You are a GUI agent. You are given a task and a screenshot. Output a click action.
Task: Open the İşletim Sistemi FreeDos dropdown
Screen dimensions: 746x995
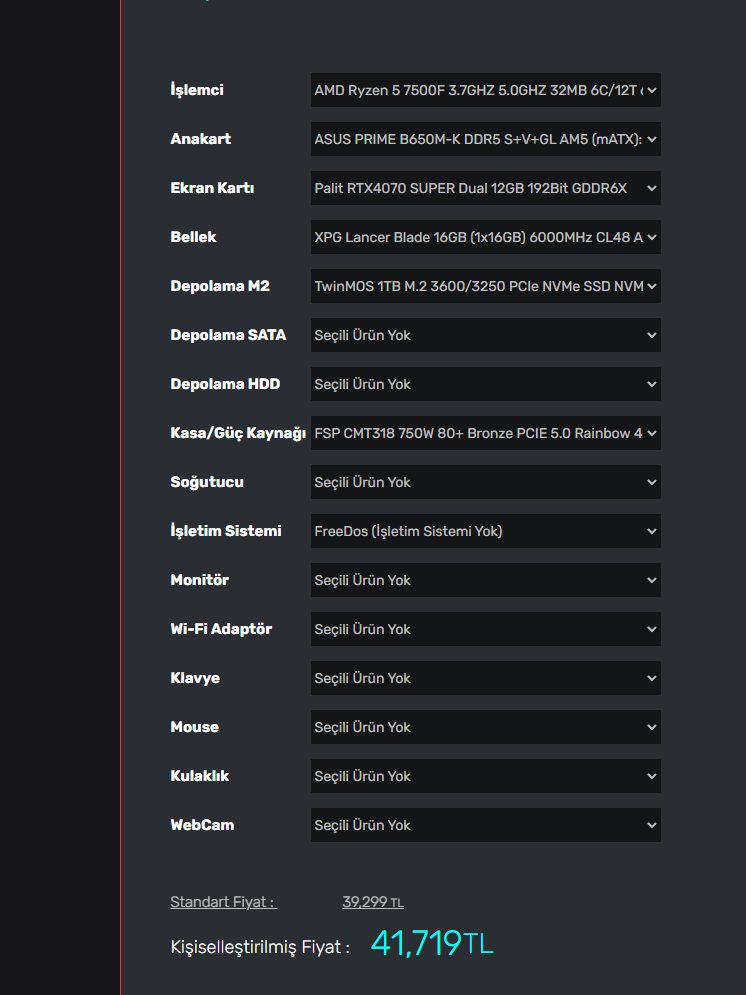[485, 531]
